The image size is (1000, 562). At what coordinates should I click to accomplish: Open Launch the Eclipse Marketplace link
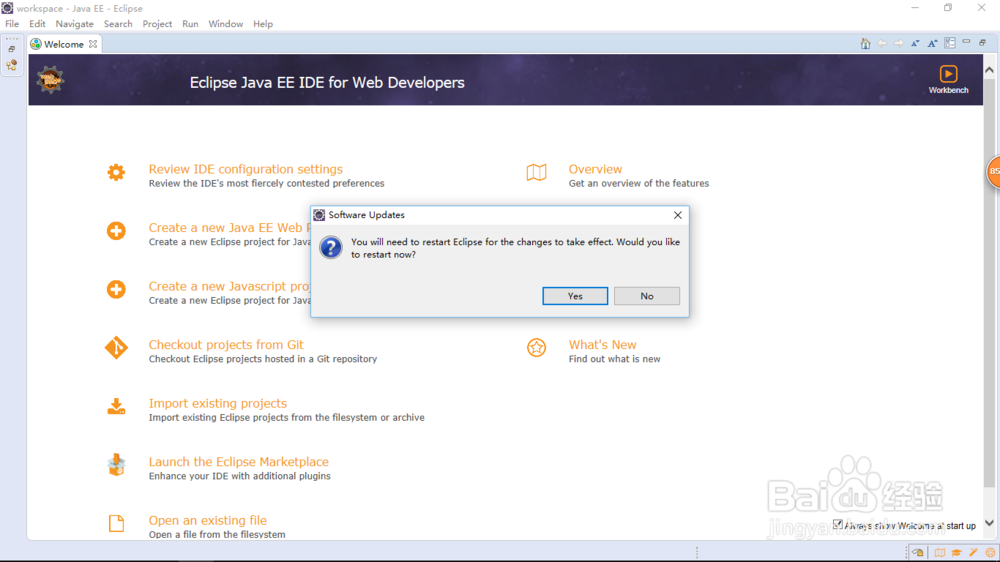239,462
